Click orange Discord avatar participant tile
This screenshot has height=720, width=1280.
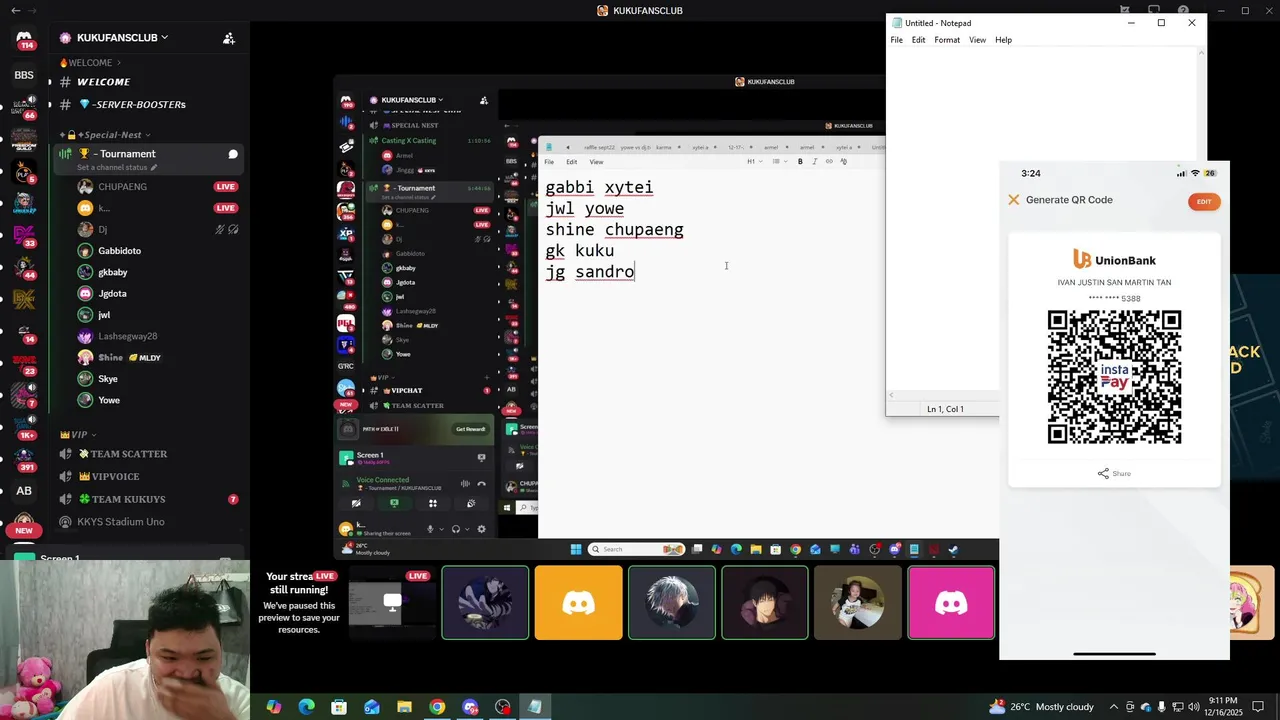(578, 603)
